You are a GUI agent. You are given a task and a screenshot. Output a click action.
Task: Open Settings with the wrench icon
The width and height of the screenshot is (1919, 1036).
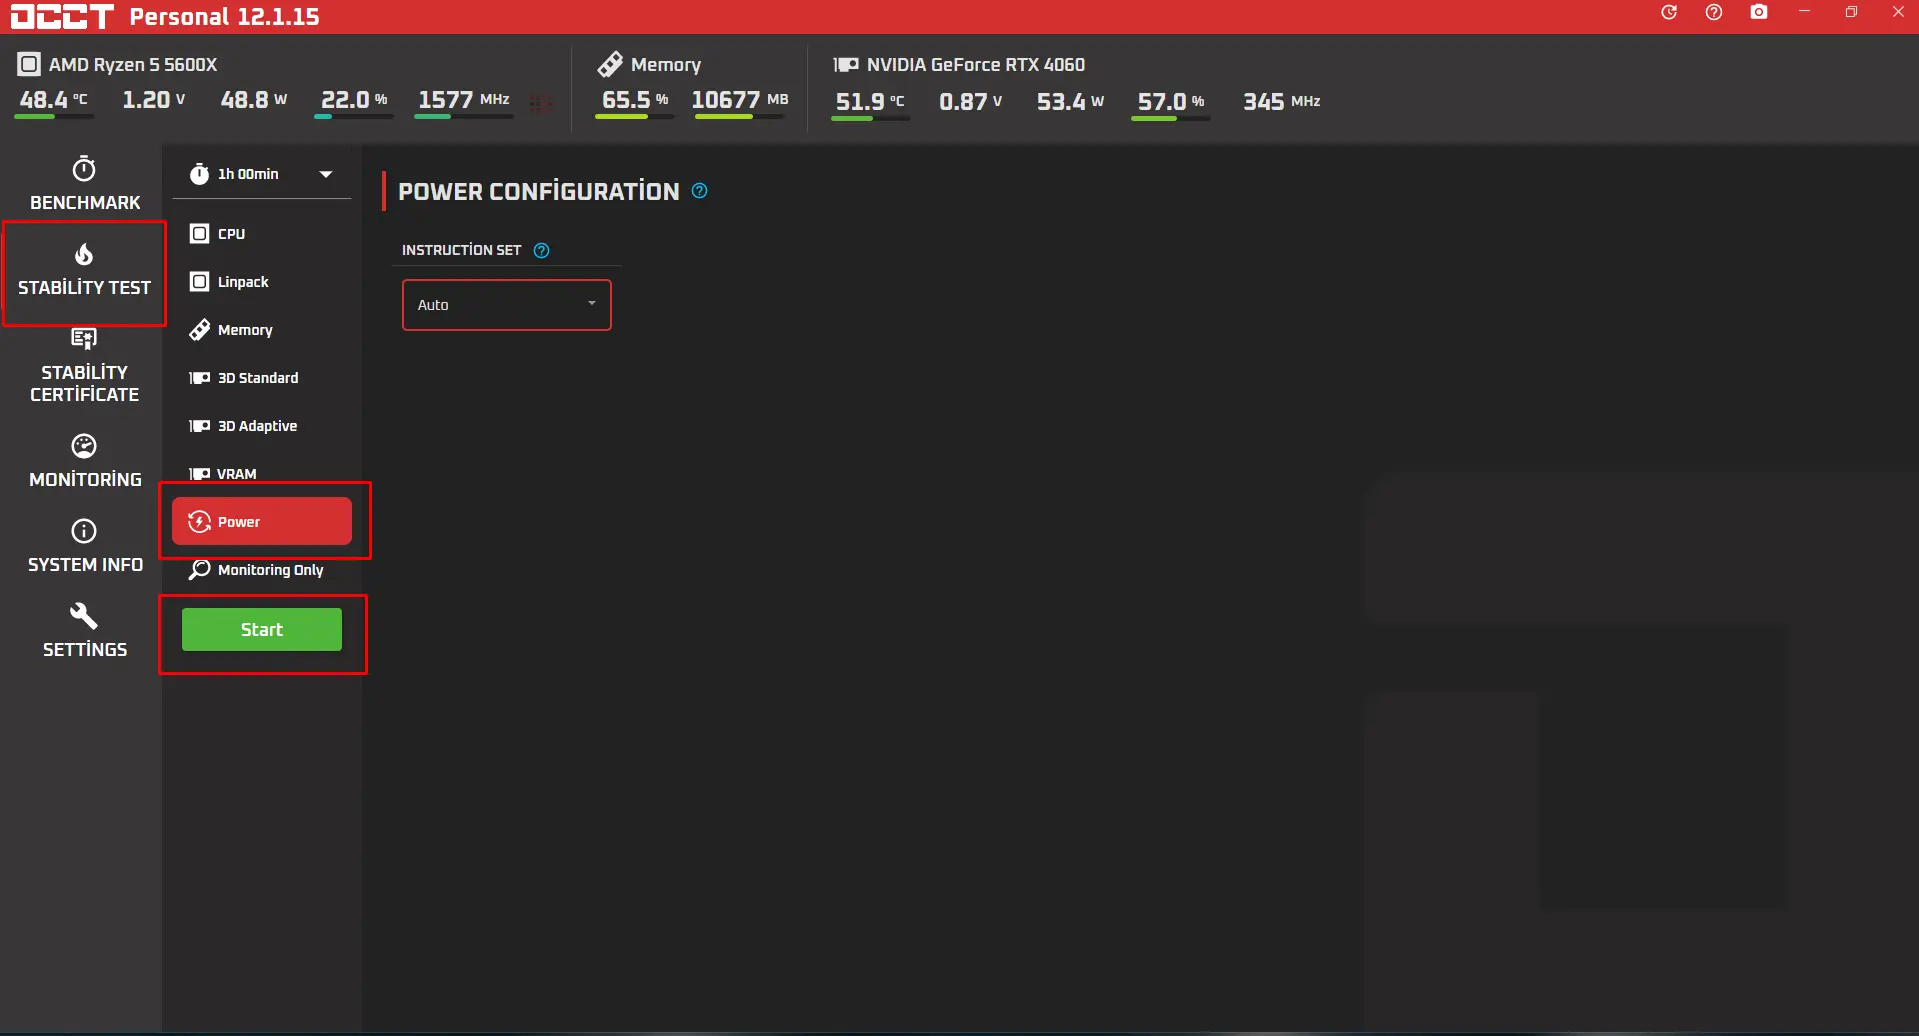pyautogui.click(x=85, y=631)
